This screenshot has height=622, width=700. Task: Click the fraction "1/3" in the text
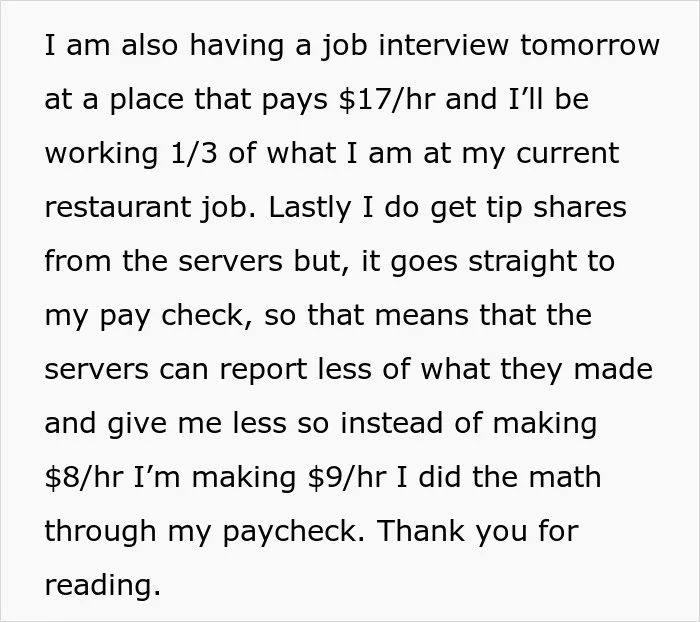194,153
